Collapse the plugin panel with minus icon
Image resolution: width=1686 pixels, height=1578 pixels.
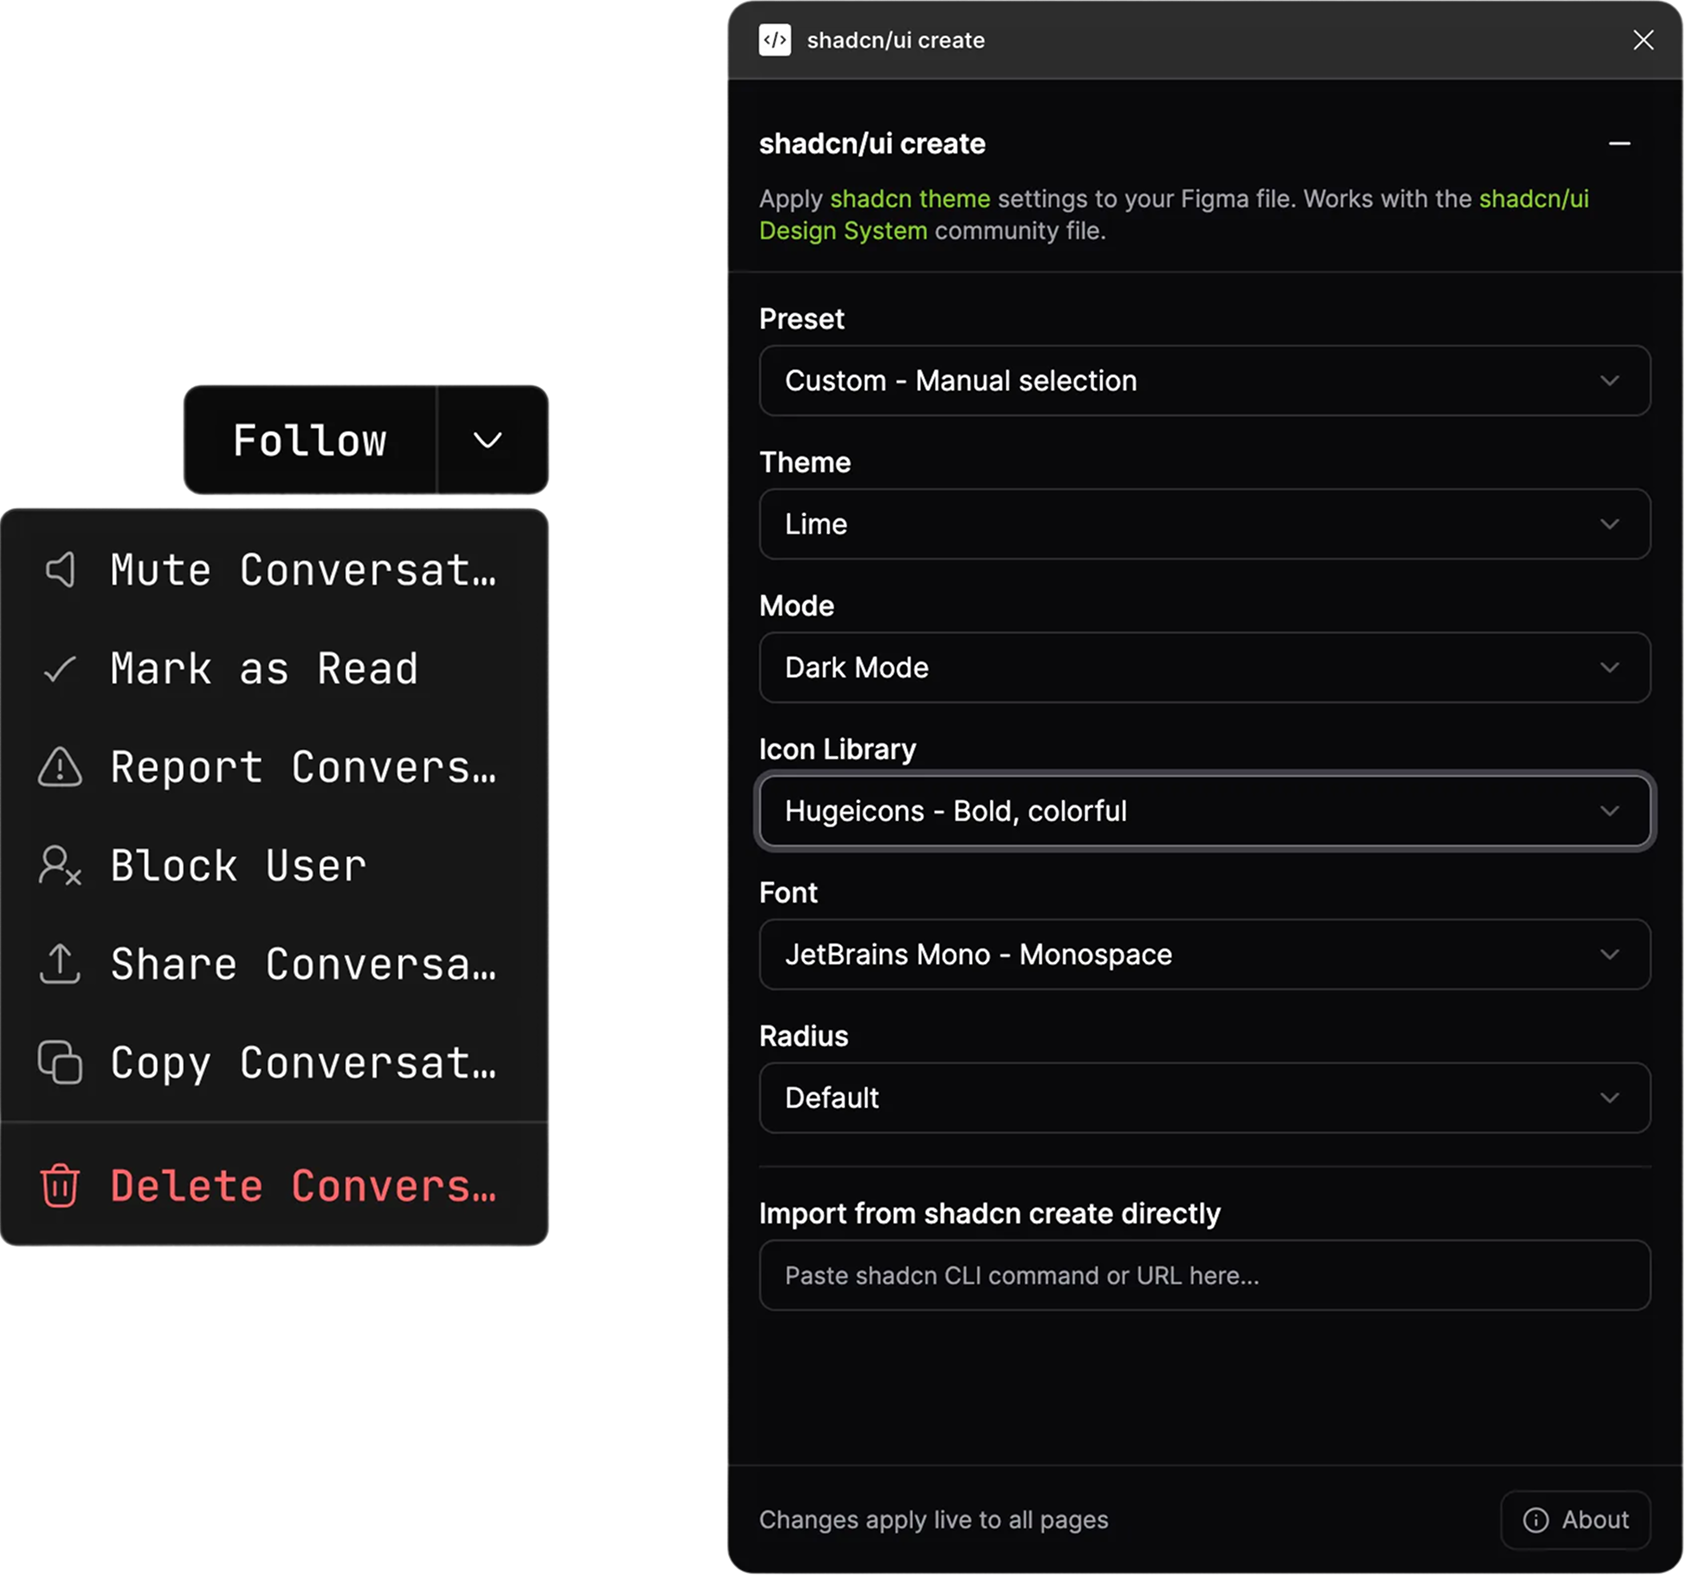[x=1619, y=144]
